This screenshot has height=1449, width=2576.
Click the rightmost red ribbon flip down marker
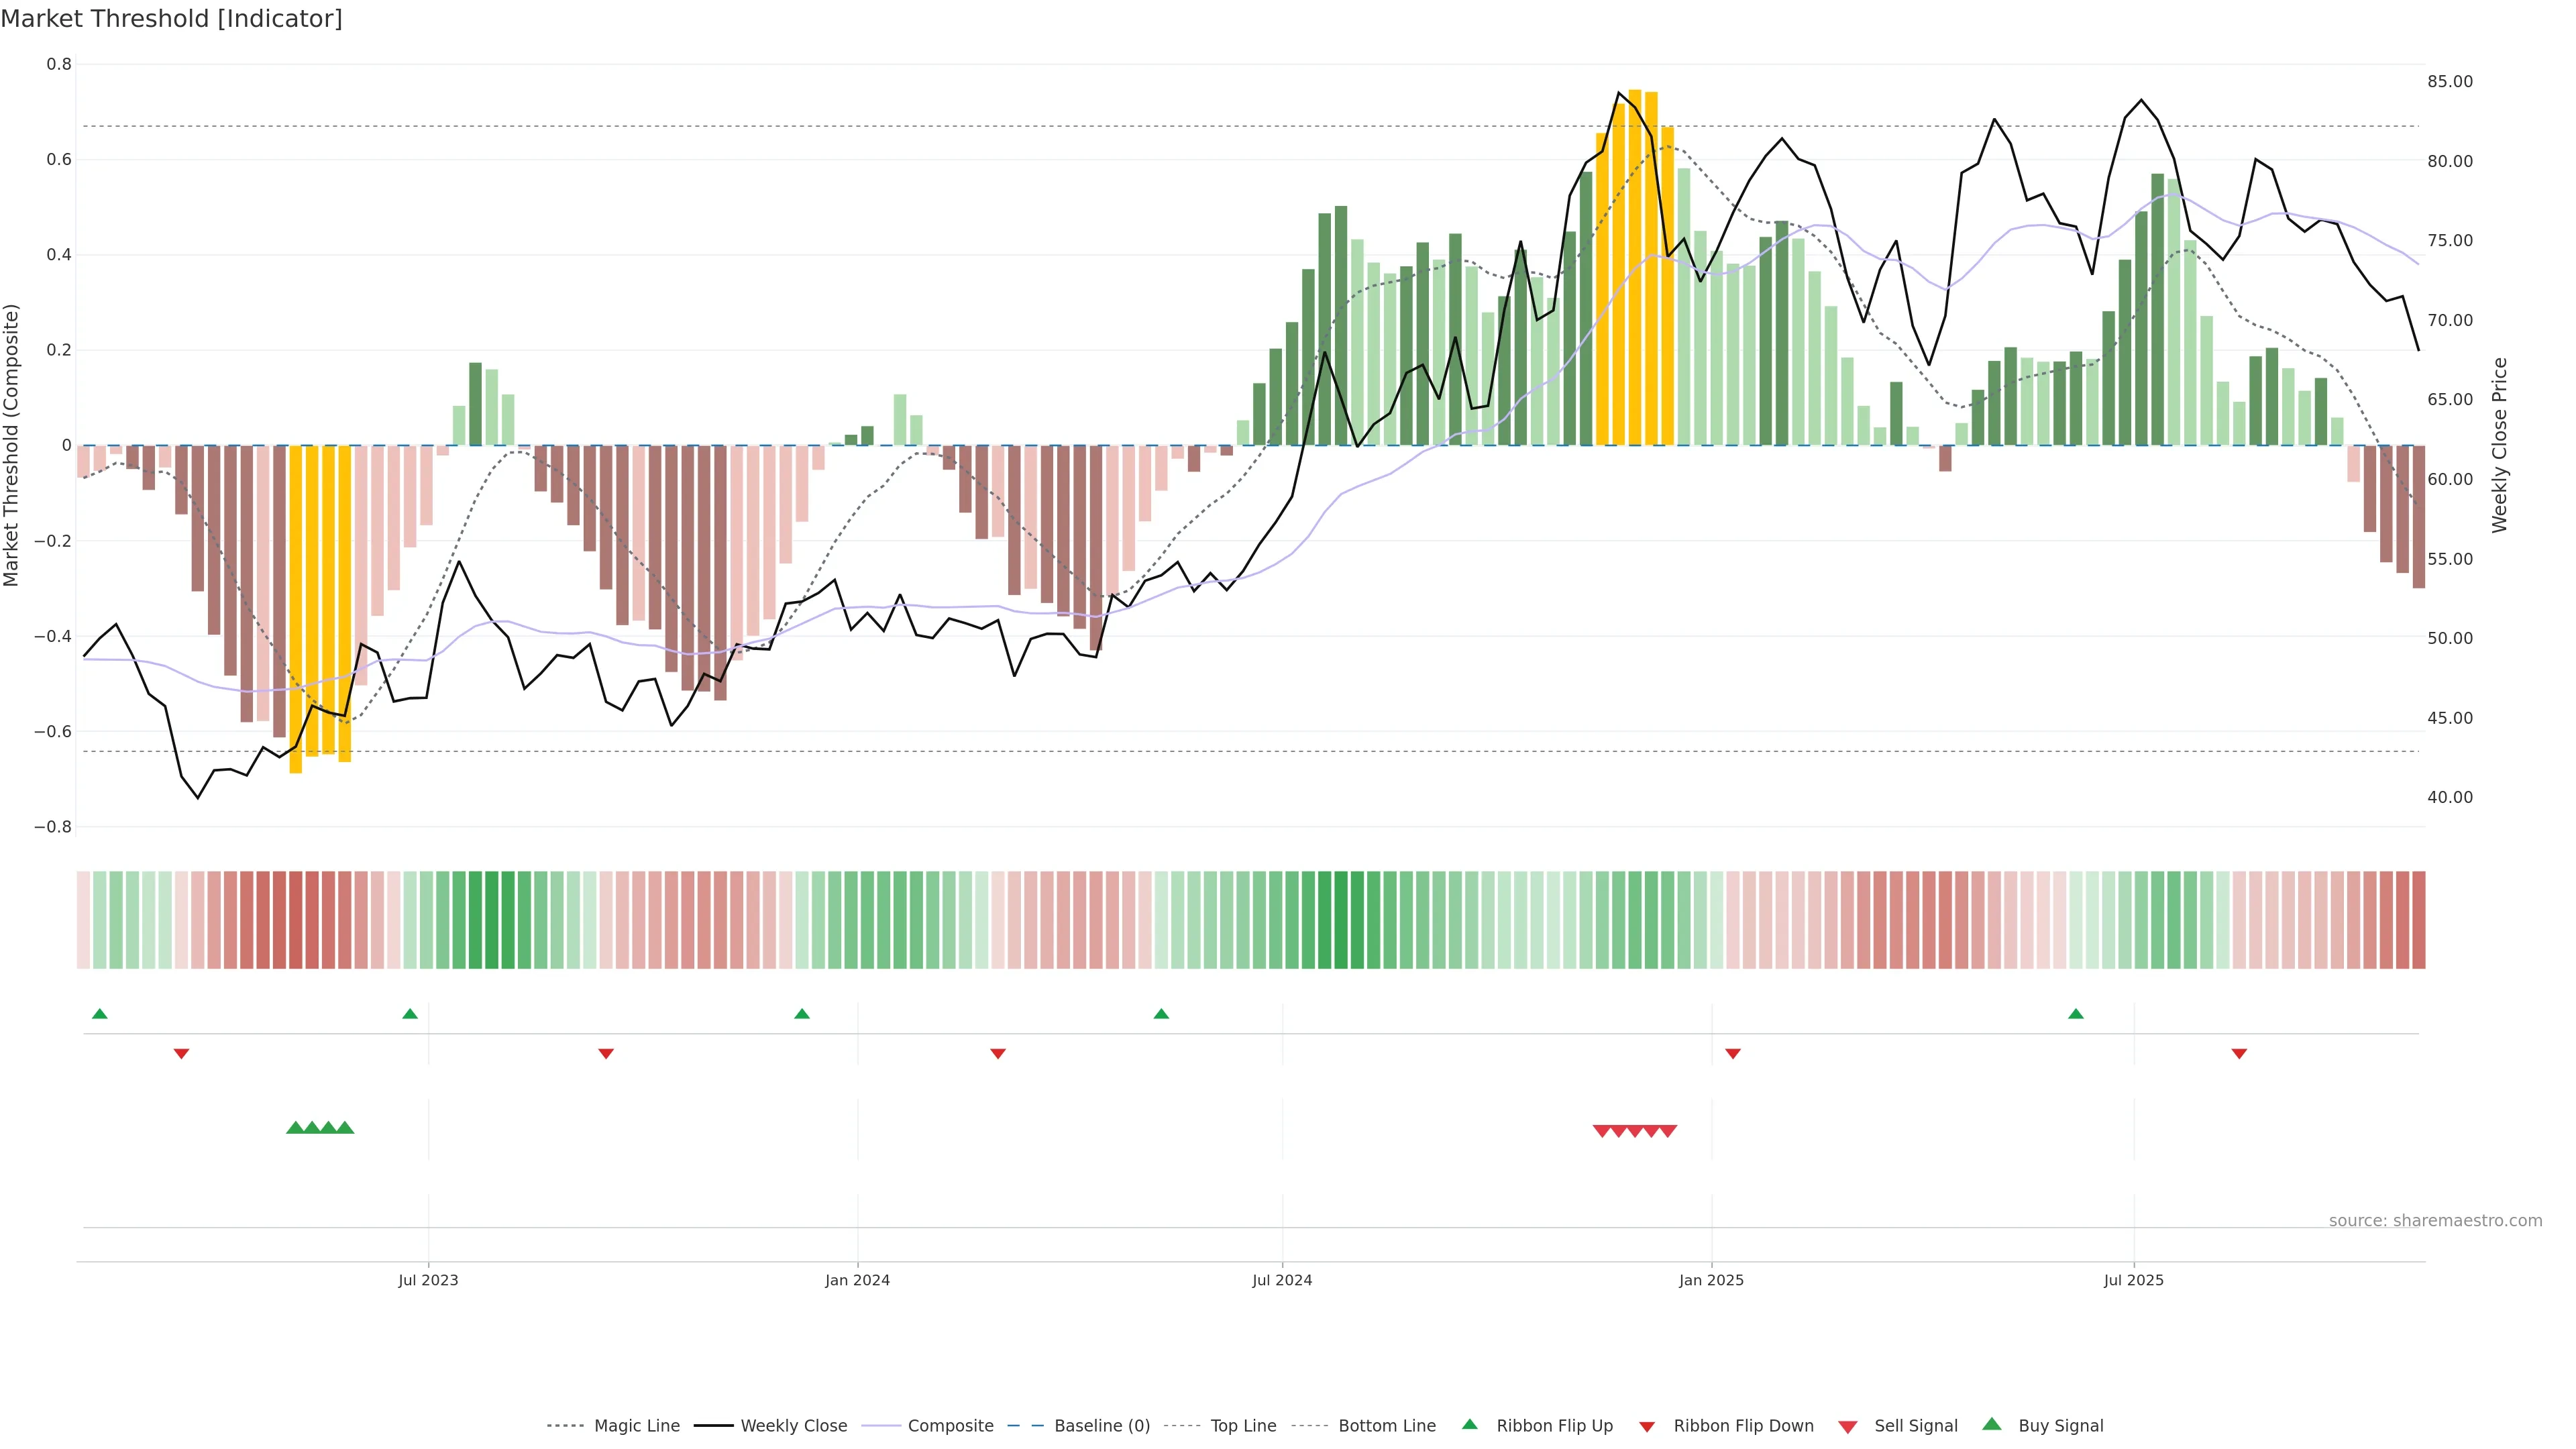pos(2239,1053)
